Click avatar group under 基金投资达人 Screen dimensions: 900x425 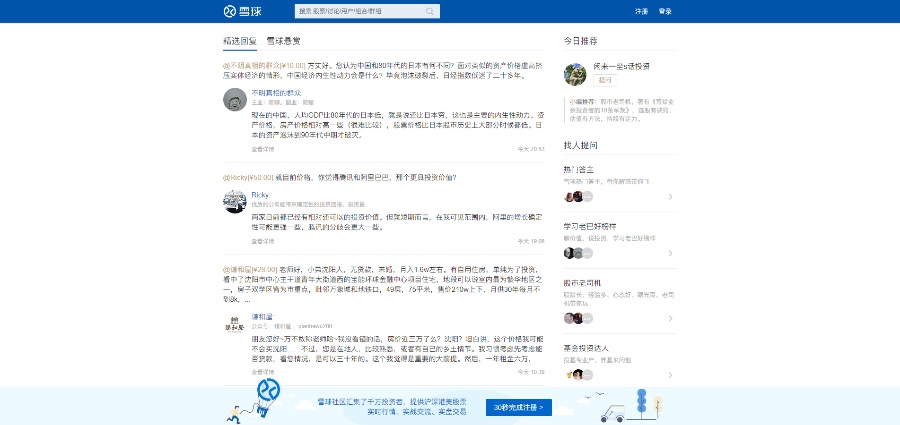coord(578,375)
